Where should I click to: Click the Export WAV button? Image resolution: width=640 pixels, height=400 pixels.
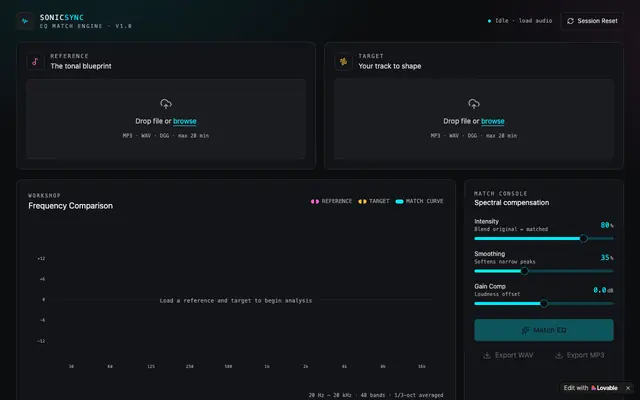pos(508,355)
